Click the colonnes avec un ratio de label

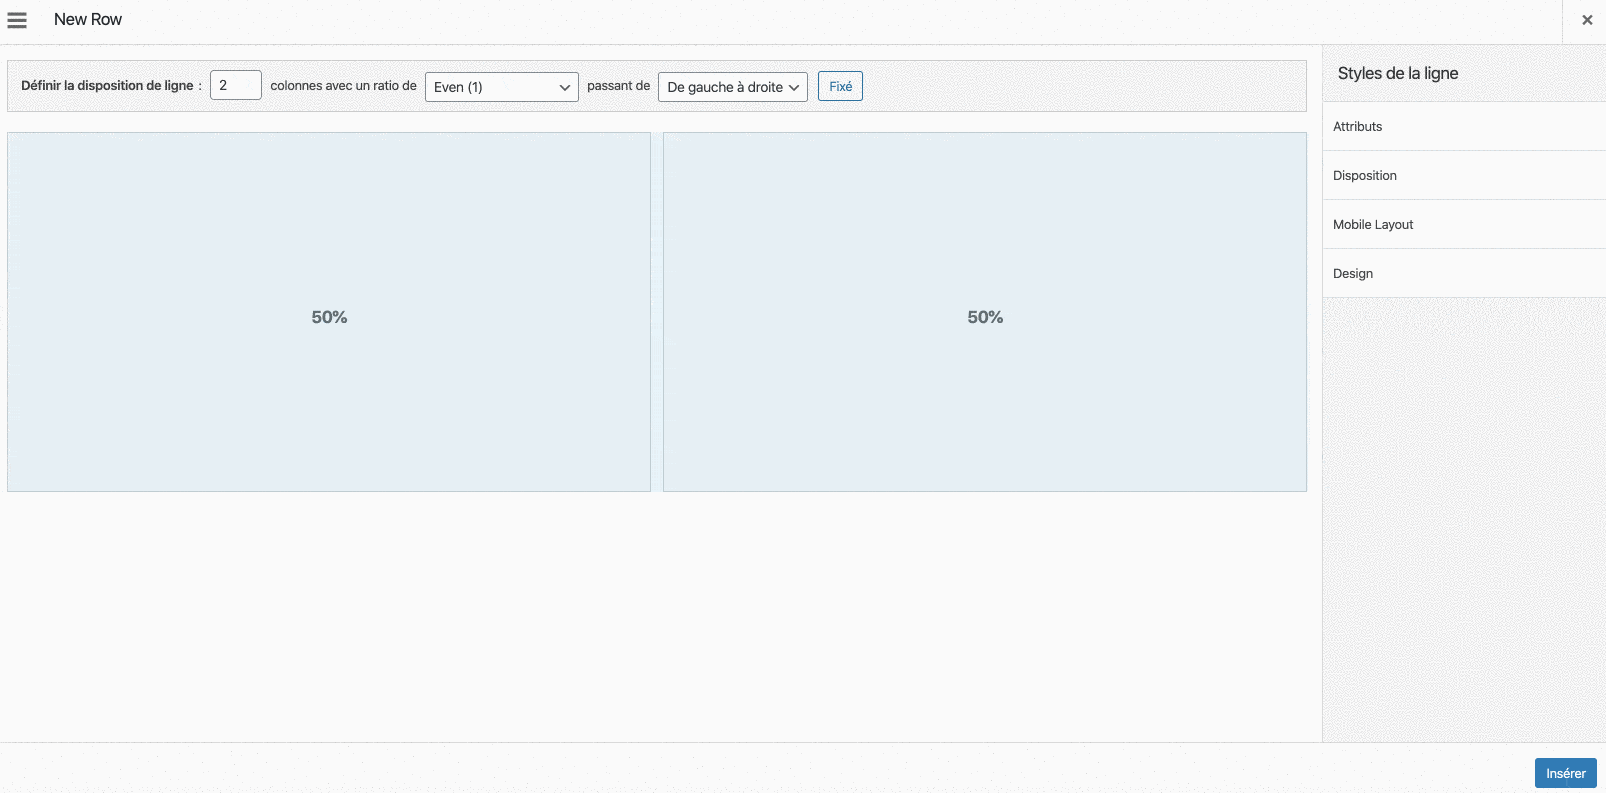click(343, 86)
